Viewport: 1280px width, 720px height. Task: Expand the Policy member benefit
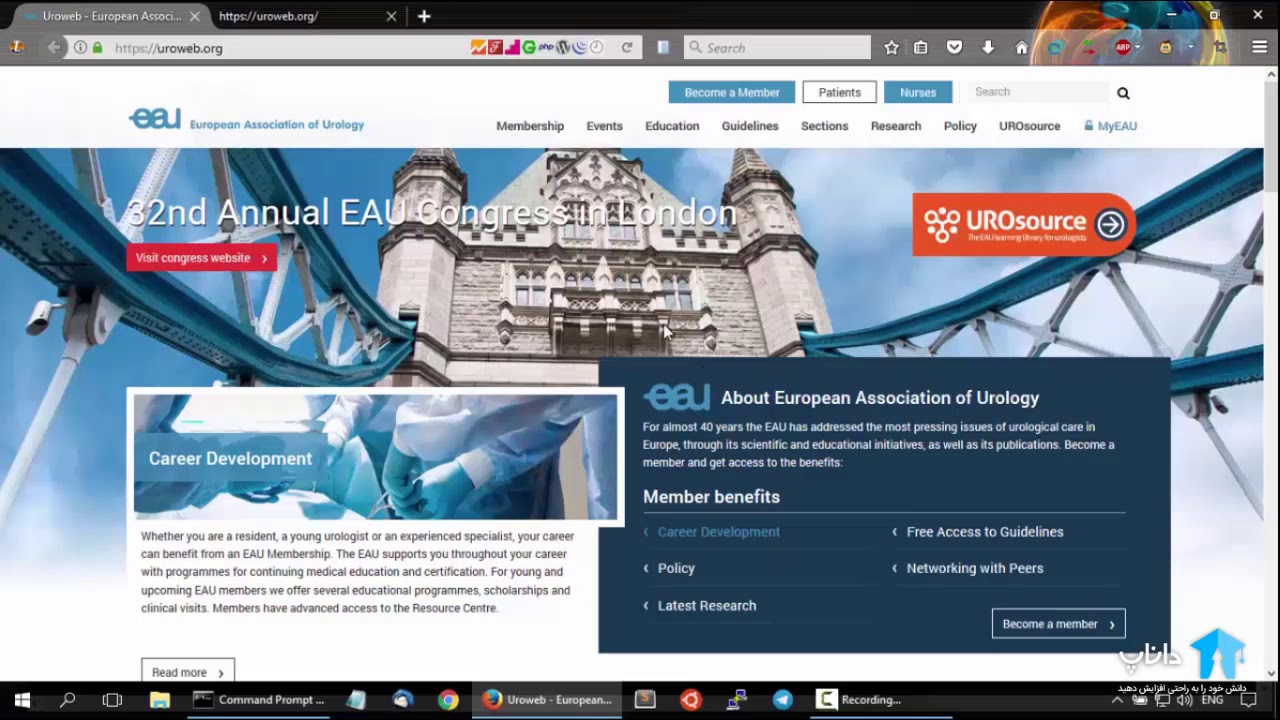click(676, 568)
